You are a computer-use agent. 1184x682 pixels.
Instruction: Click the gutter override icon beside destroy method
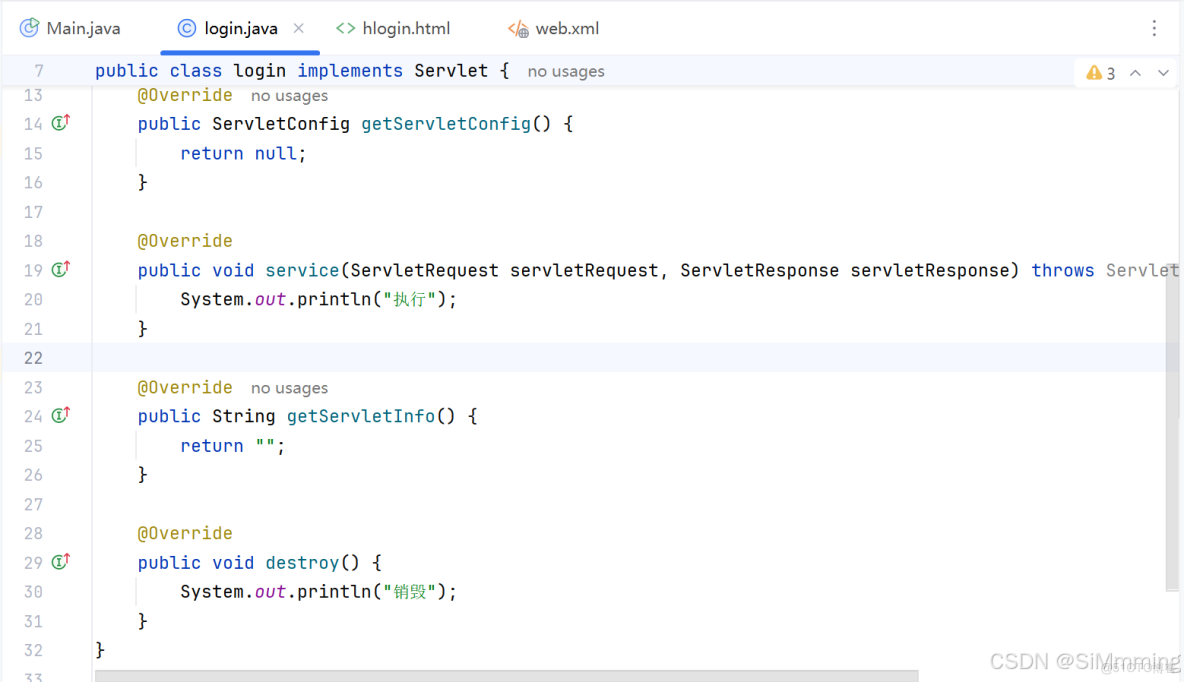click(60, 561)
